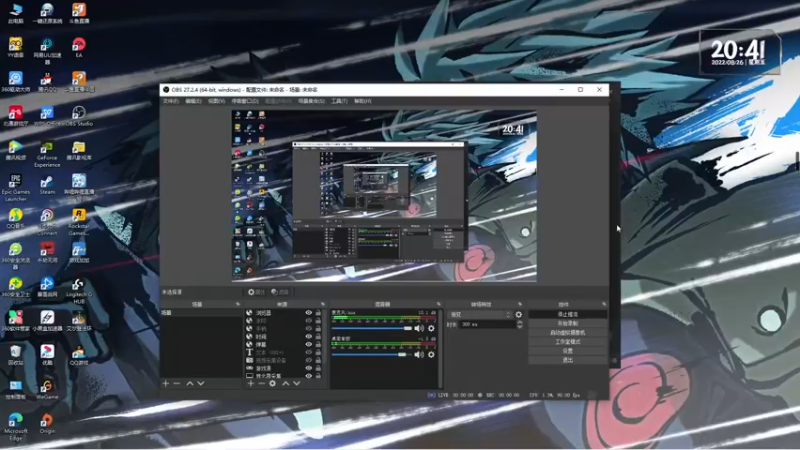Toggle visibility eye of 文本 (GDI+) source

click(x=308, y=352)
